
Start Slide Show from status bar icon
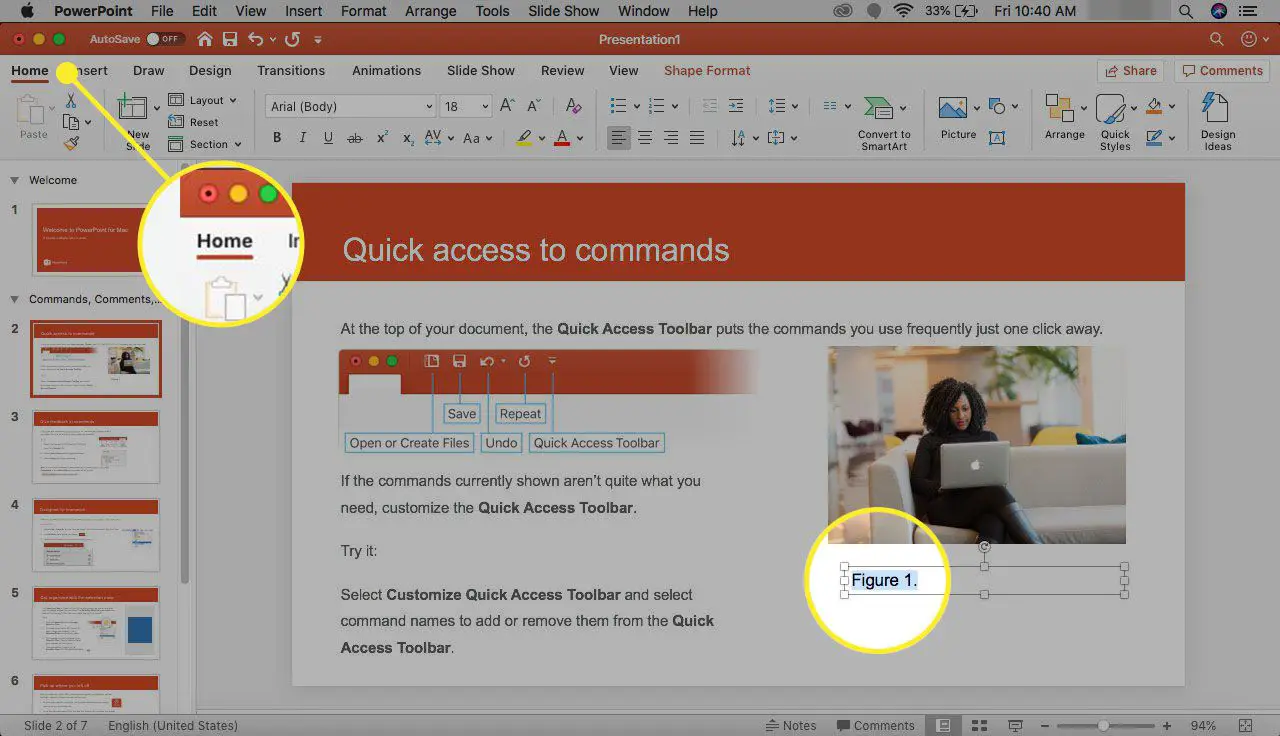click(1015, 725)
